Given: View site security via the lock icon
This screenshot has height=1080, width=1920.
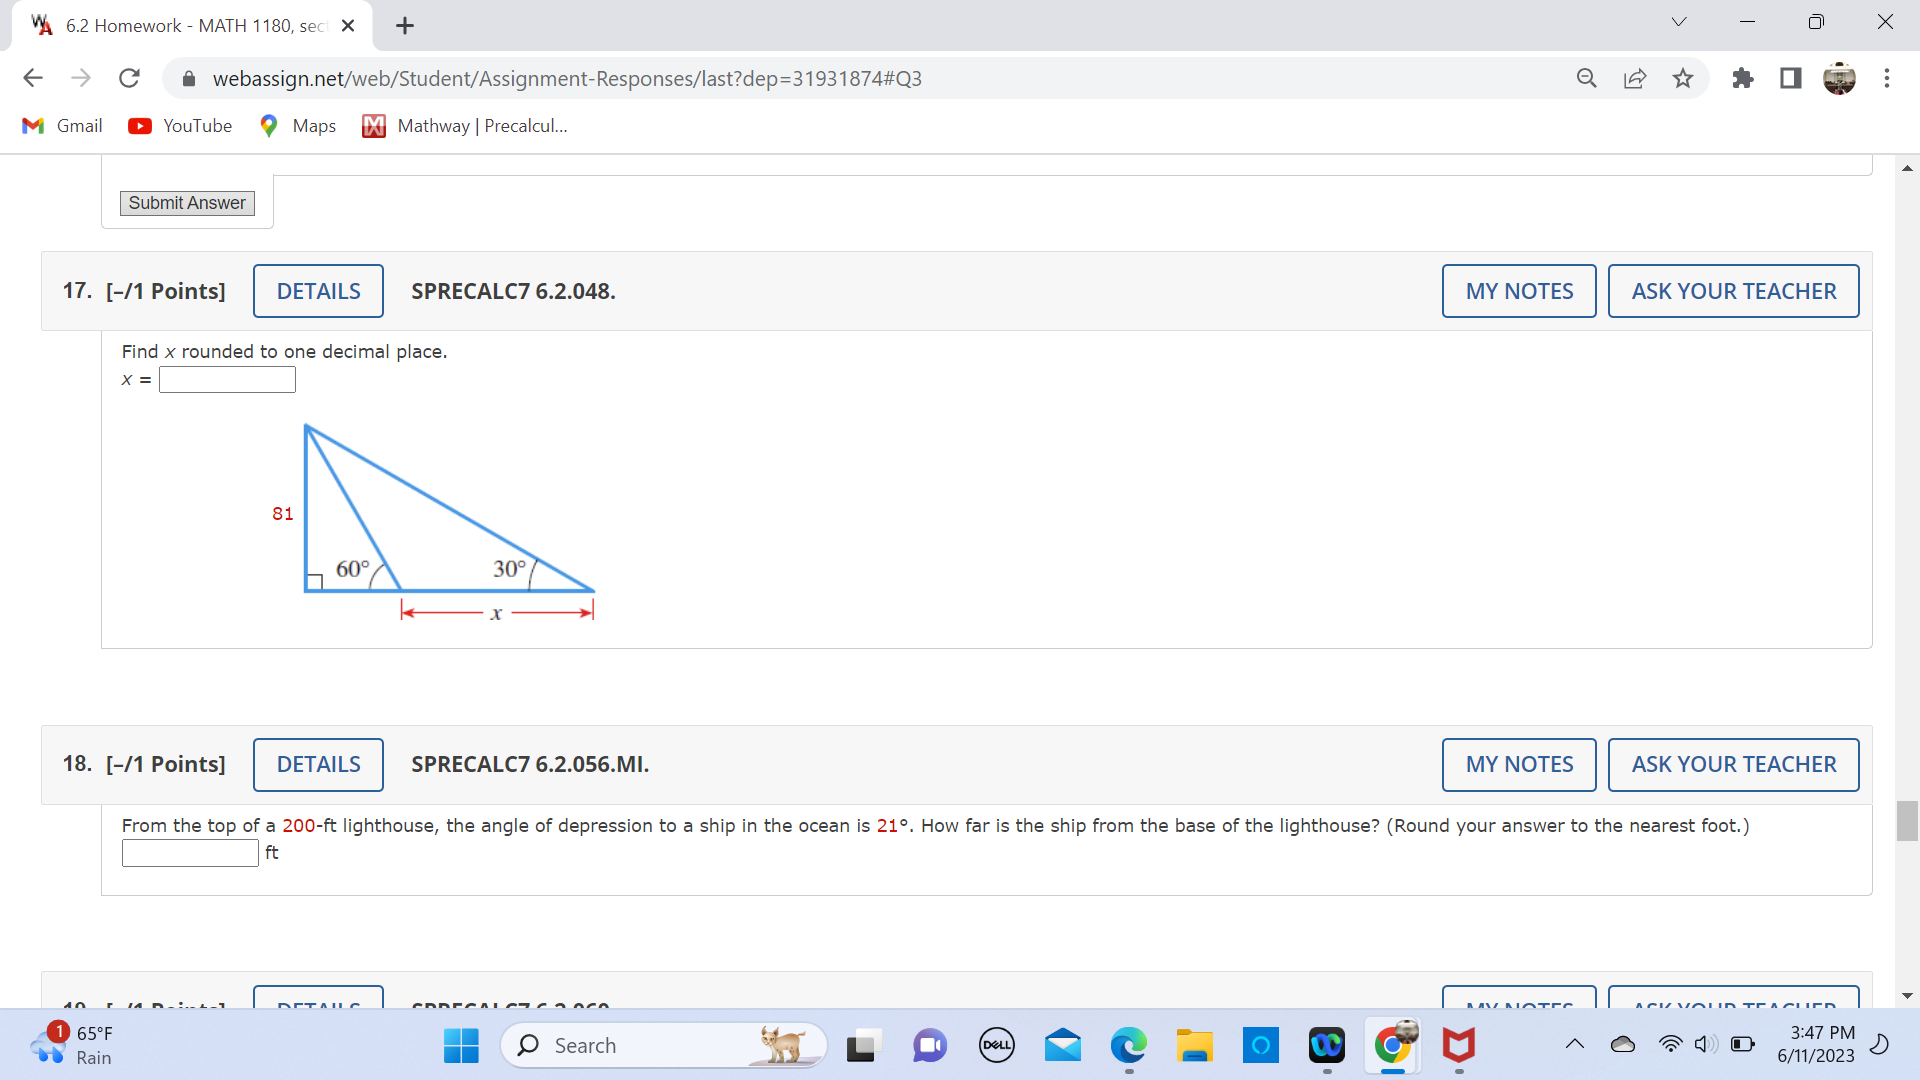Looking at the screenshot, I should pyautogui.click(x=189, y=78).
